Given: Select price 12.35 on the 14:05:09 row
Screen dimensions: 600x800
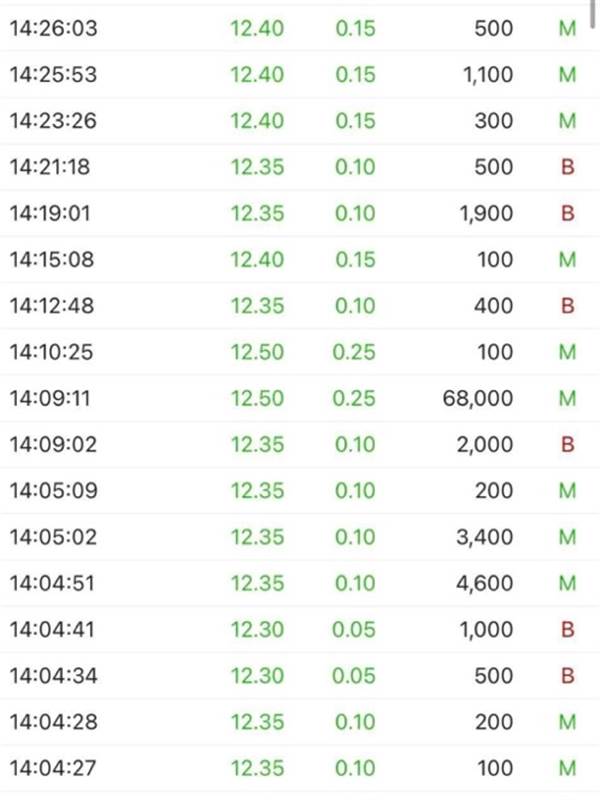Looking at the screenshot, I should tap(257, 491).
